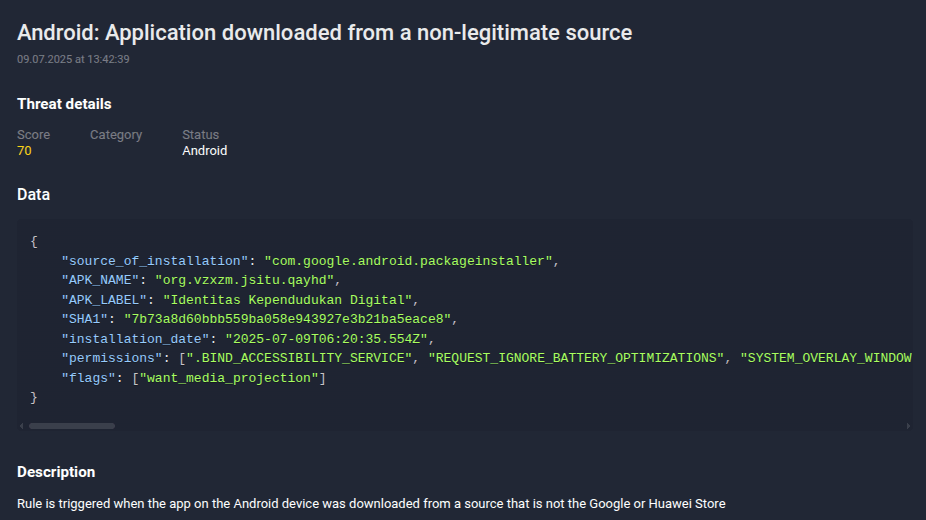
Task: Click the Description section heading
Action: pos(56,472)
